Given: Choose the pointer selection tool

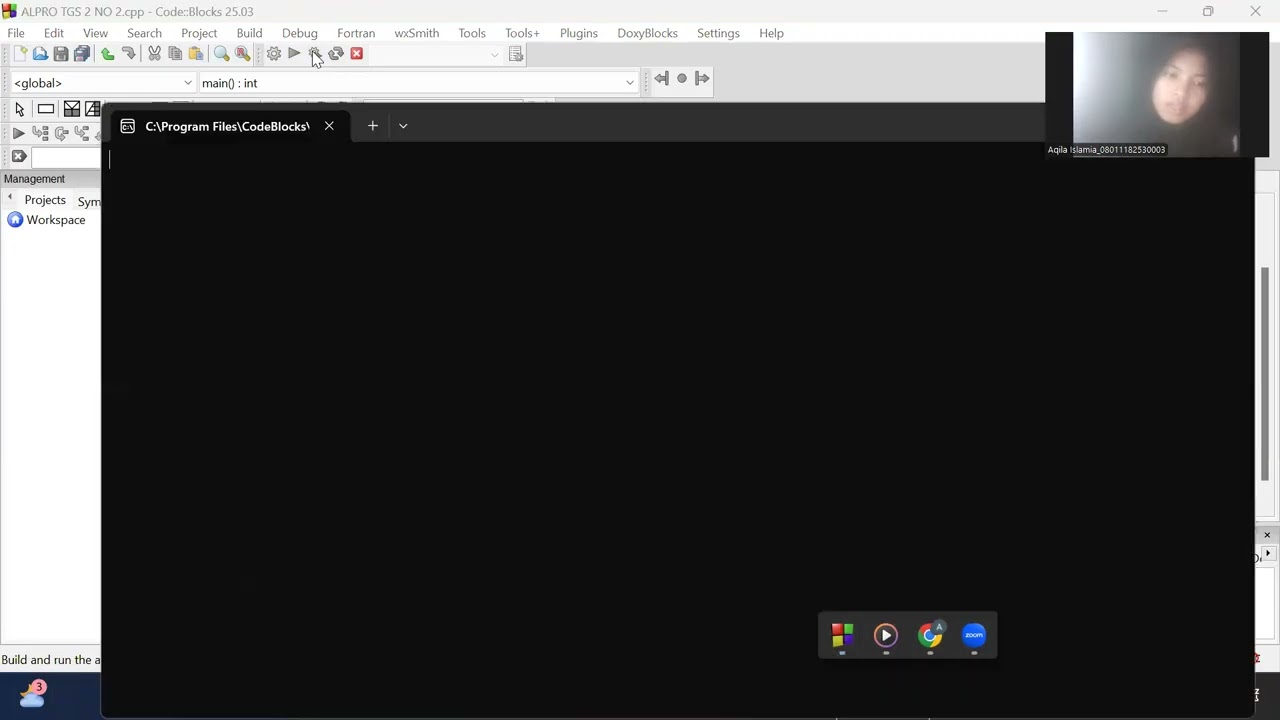Looking at the screenshot, I should (19, 109).
